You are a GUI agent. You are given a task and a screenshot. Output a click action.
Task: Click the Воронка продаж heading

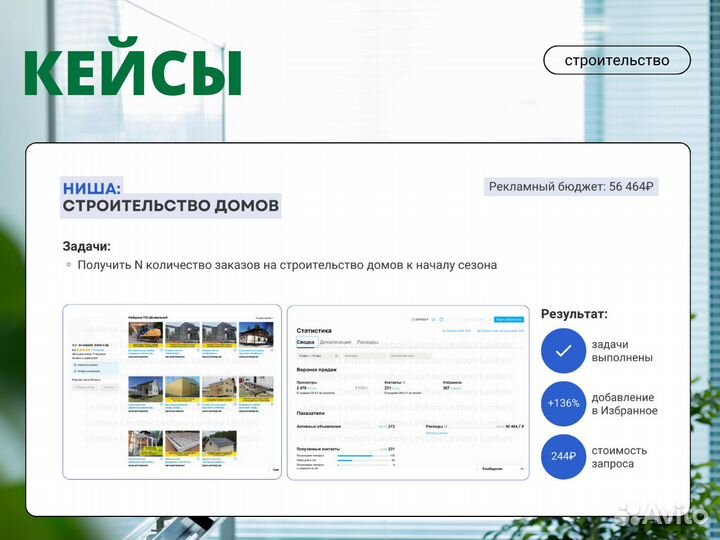(x=316, y=370)
